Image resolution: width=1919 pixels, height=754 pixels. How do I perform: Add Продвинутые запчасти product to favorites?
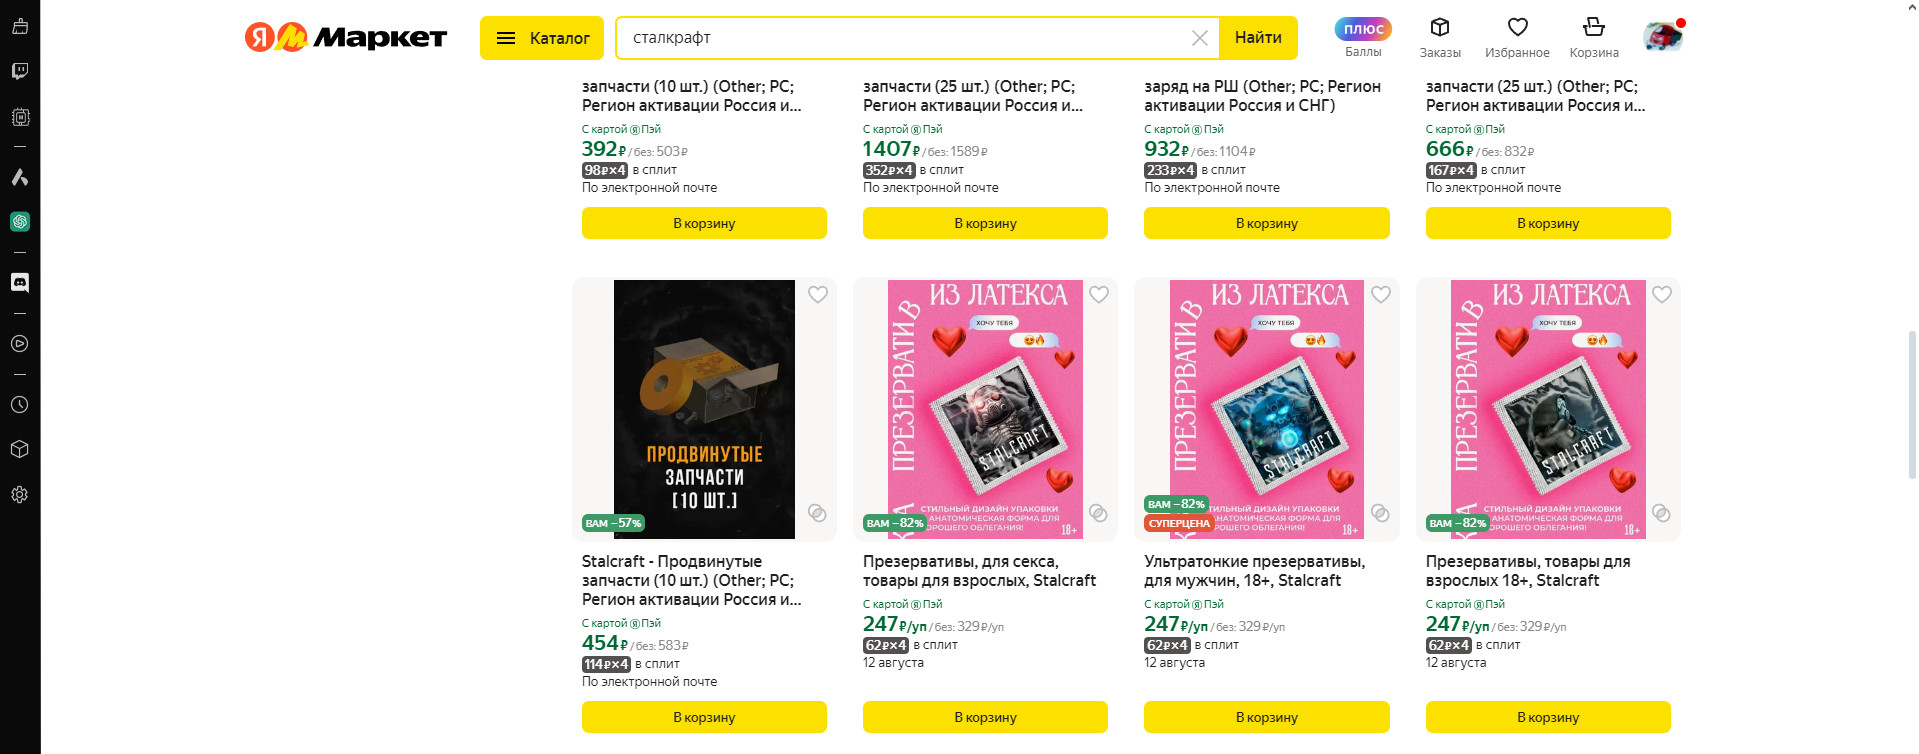pyautogui.click(x=818, y=294)
